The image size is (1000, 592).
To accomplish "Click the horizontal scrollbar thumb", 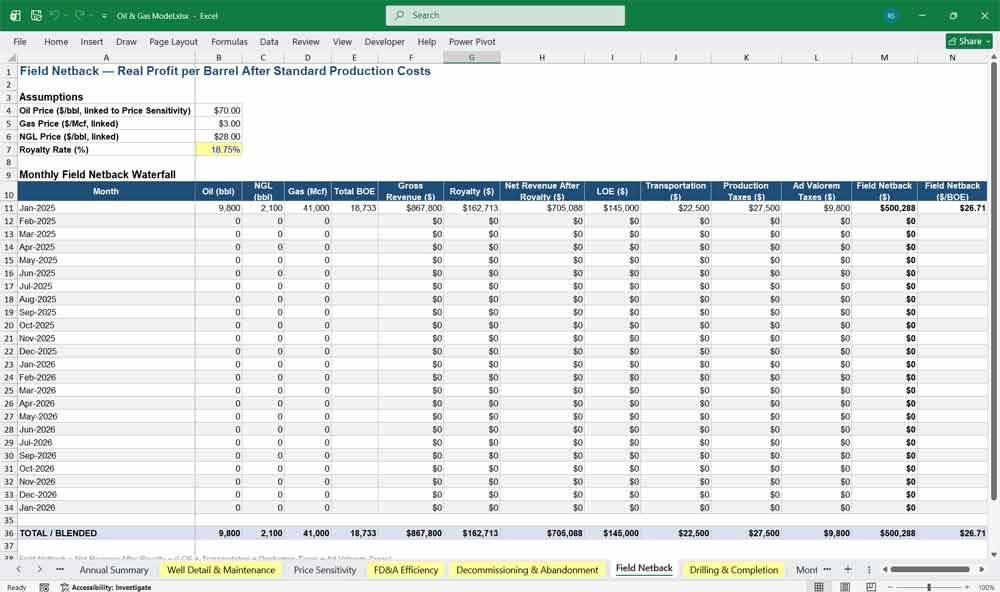I will pyautogui.click(x=930, y=569).
